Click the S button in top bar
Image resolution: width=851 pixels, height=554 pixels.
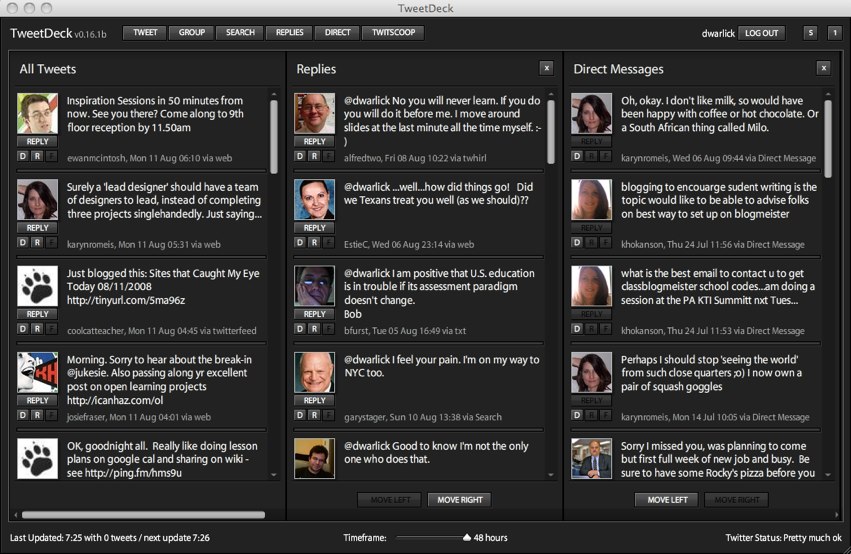(810, 33)
